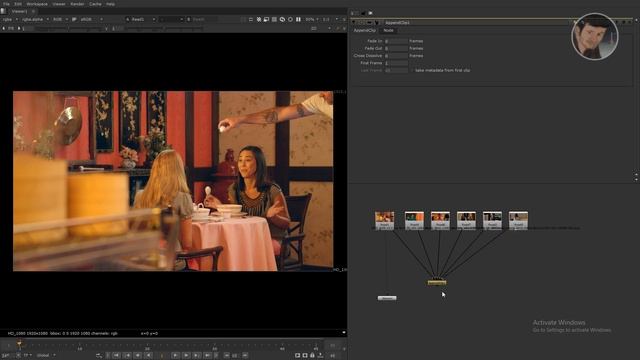Open the Help menu
640x360 pixels.
click(110, 4)
